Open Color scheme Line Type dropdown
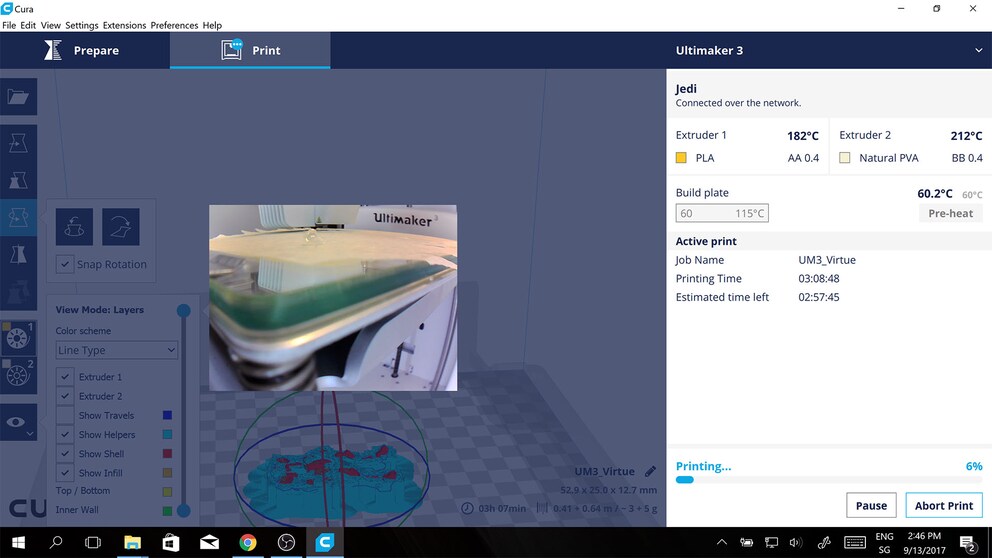The width and height of the screenshot is (992, 558). click(116, 350)
